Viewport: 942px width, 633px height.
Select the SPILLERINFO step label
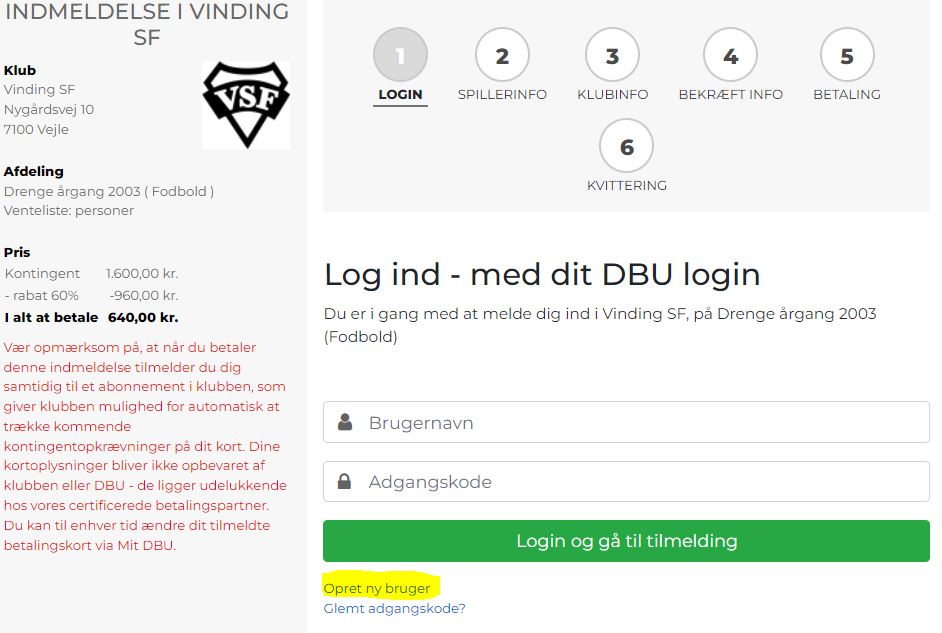coord(502,94)
